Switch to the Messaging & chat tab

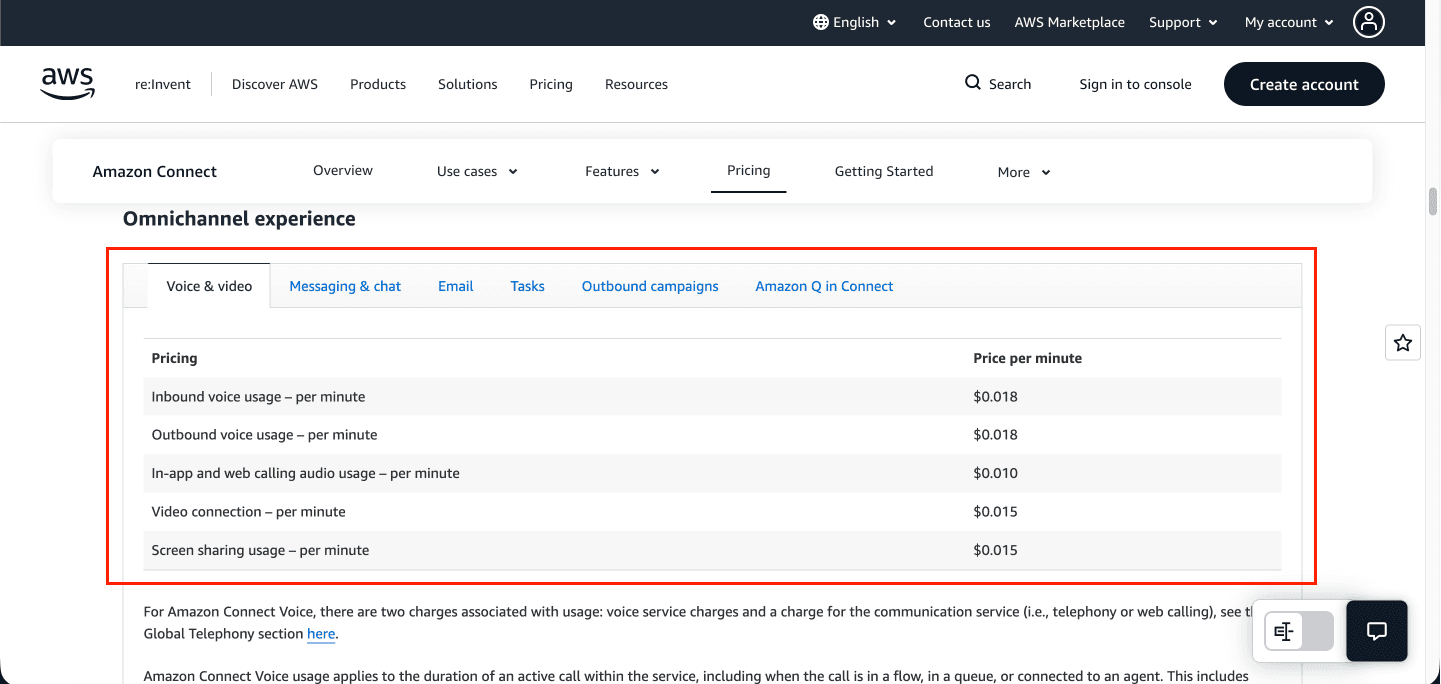(x=345, y=286)
